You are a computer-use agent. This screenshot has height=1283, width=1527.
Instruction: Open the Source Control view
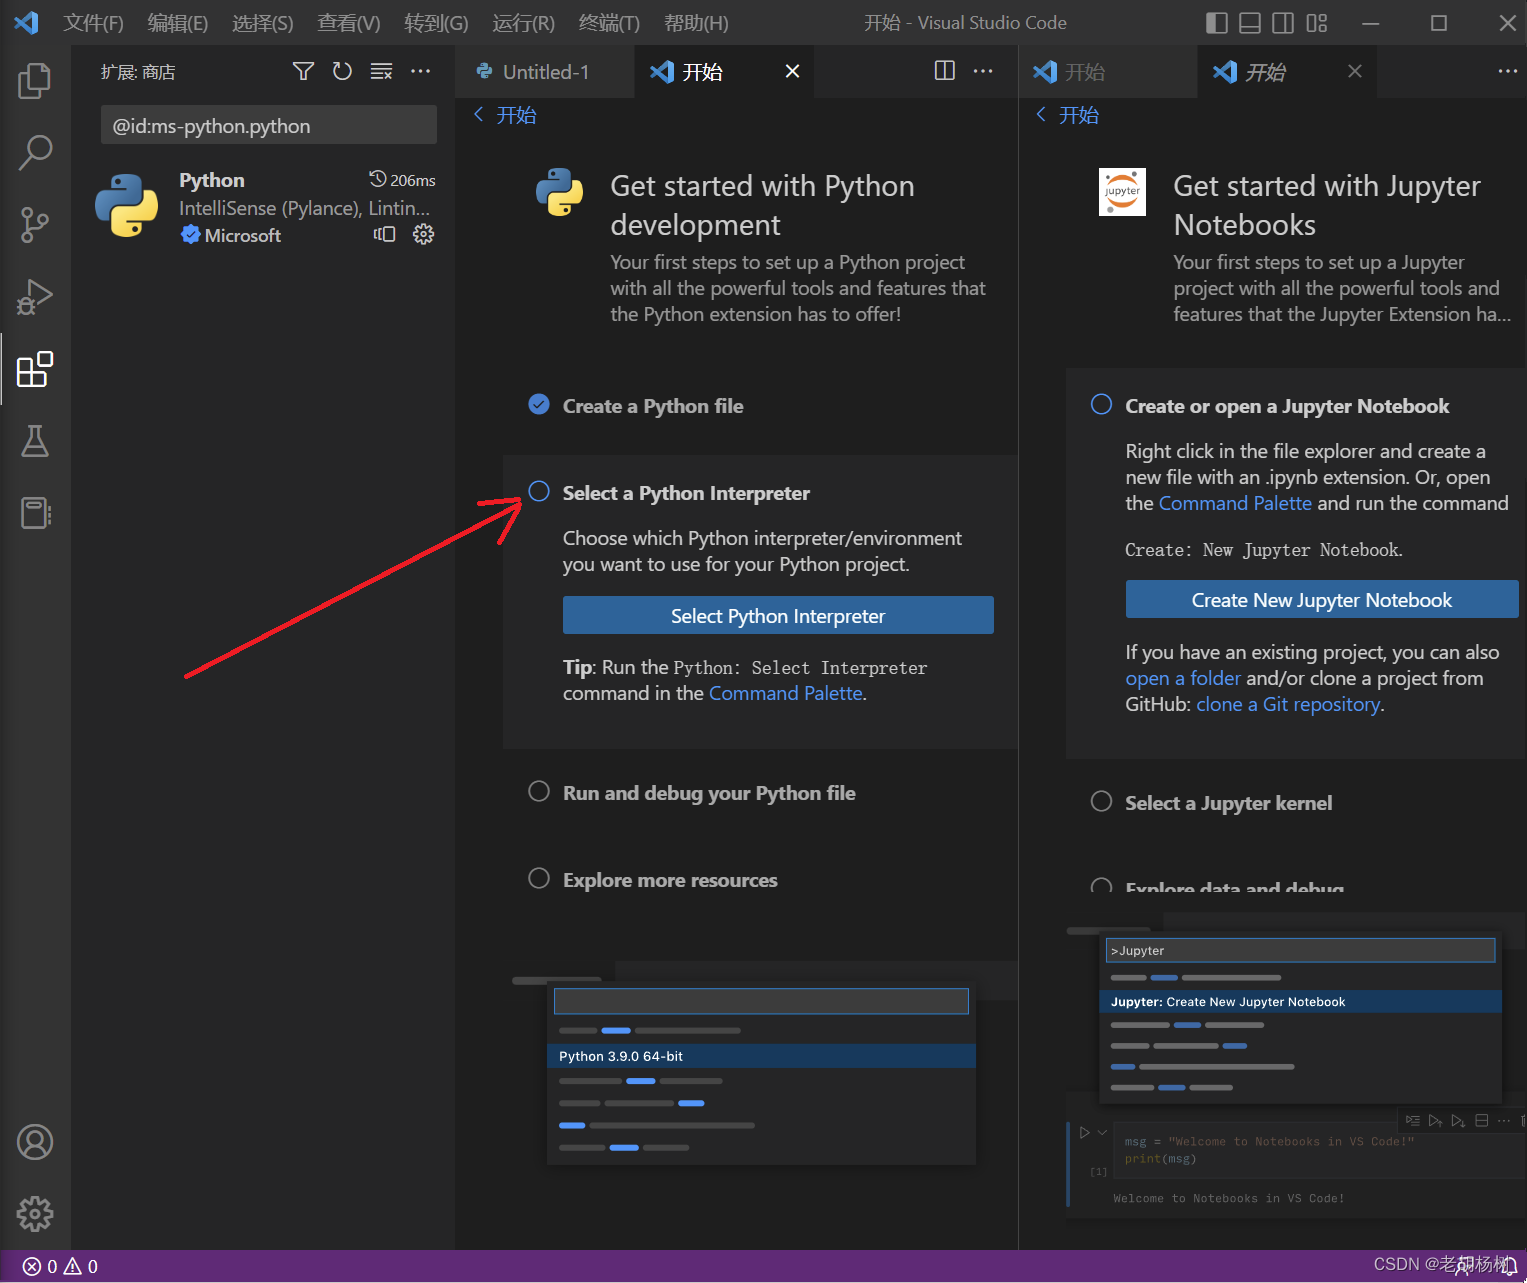(35, 225)
